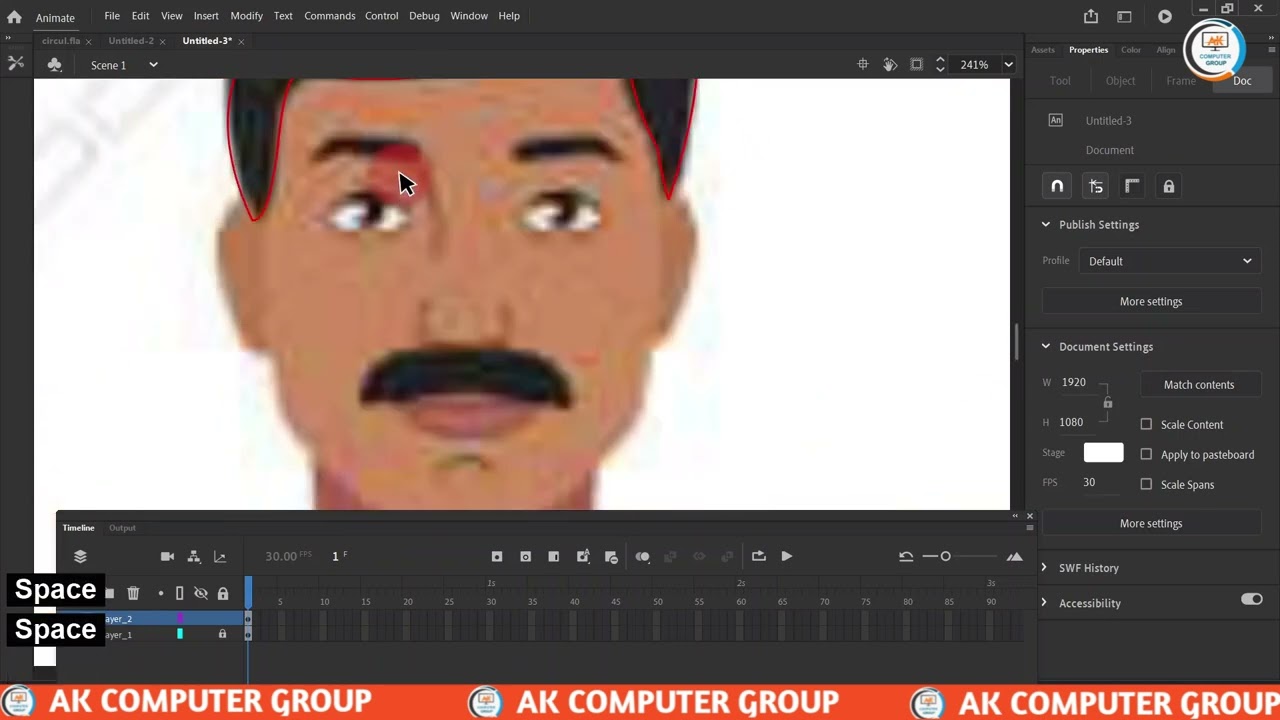Image resolution: width=1280 pixels, height=720 pixels.
Task: Expand the Accessibility section
Action: click(x=1044, y=602)
